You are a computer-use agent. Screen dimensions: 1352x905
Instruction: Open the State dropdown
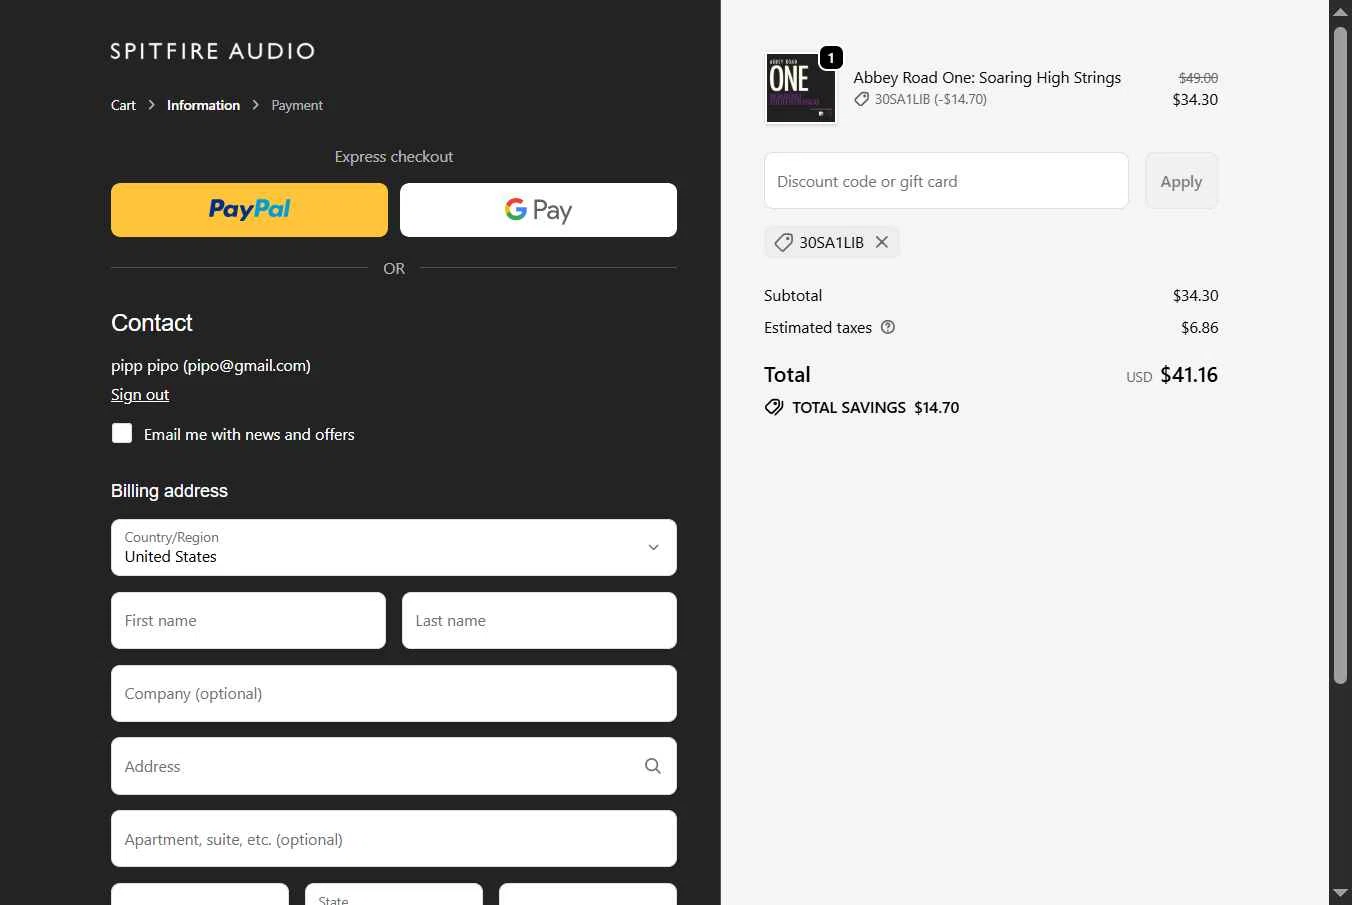click(394, 894)
